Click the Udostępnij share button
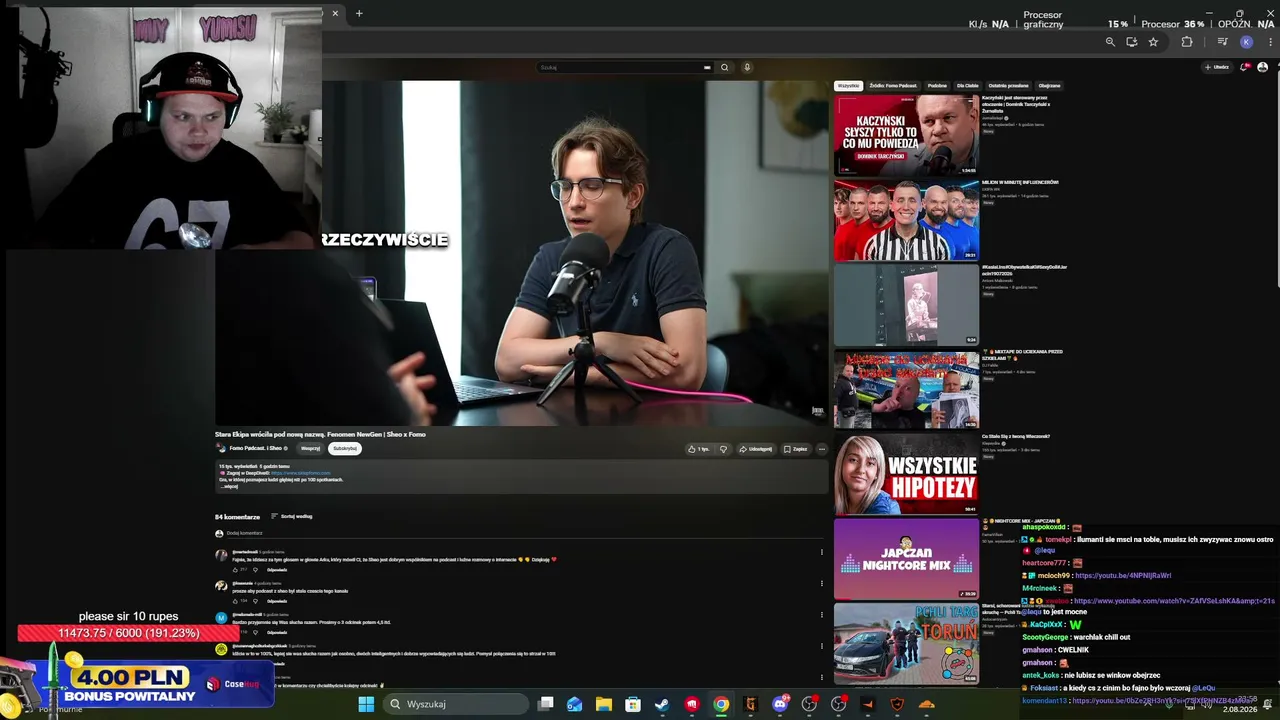Image resolution: width=1280 pixels, height=720 pixels. click(756, 449)
